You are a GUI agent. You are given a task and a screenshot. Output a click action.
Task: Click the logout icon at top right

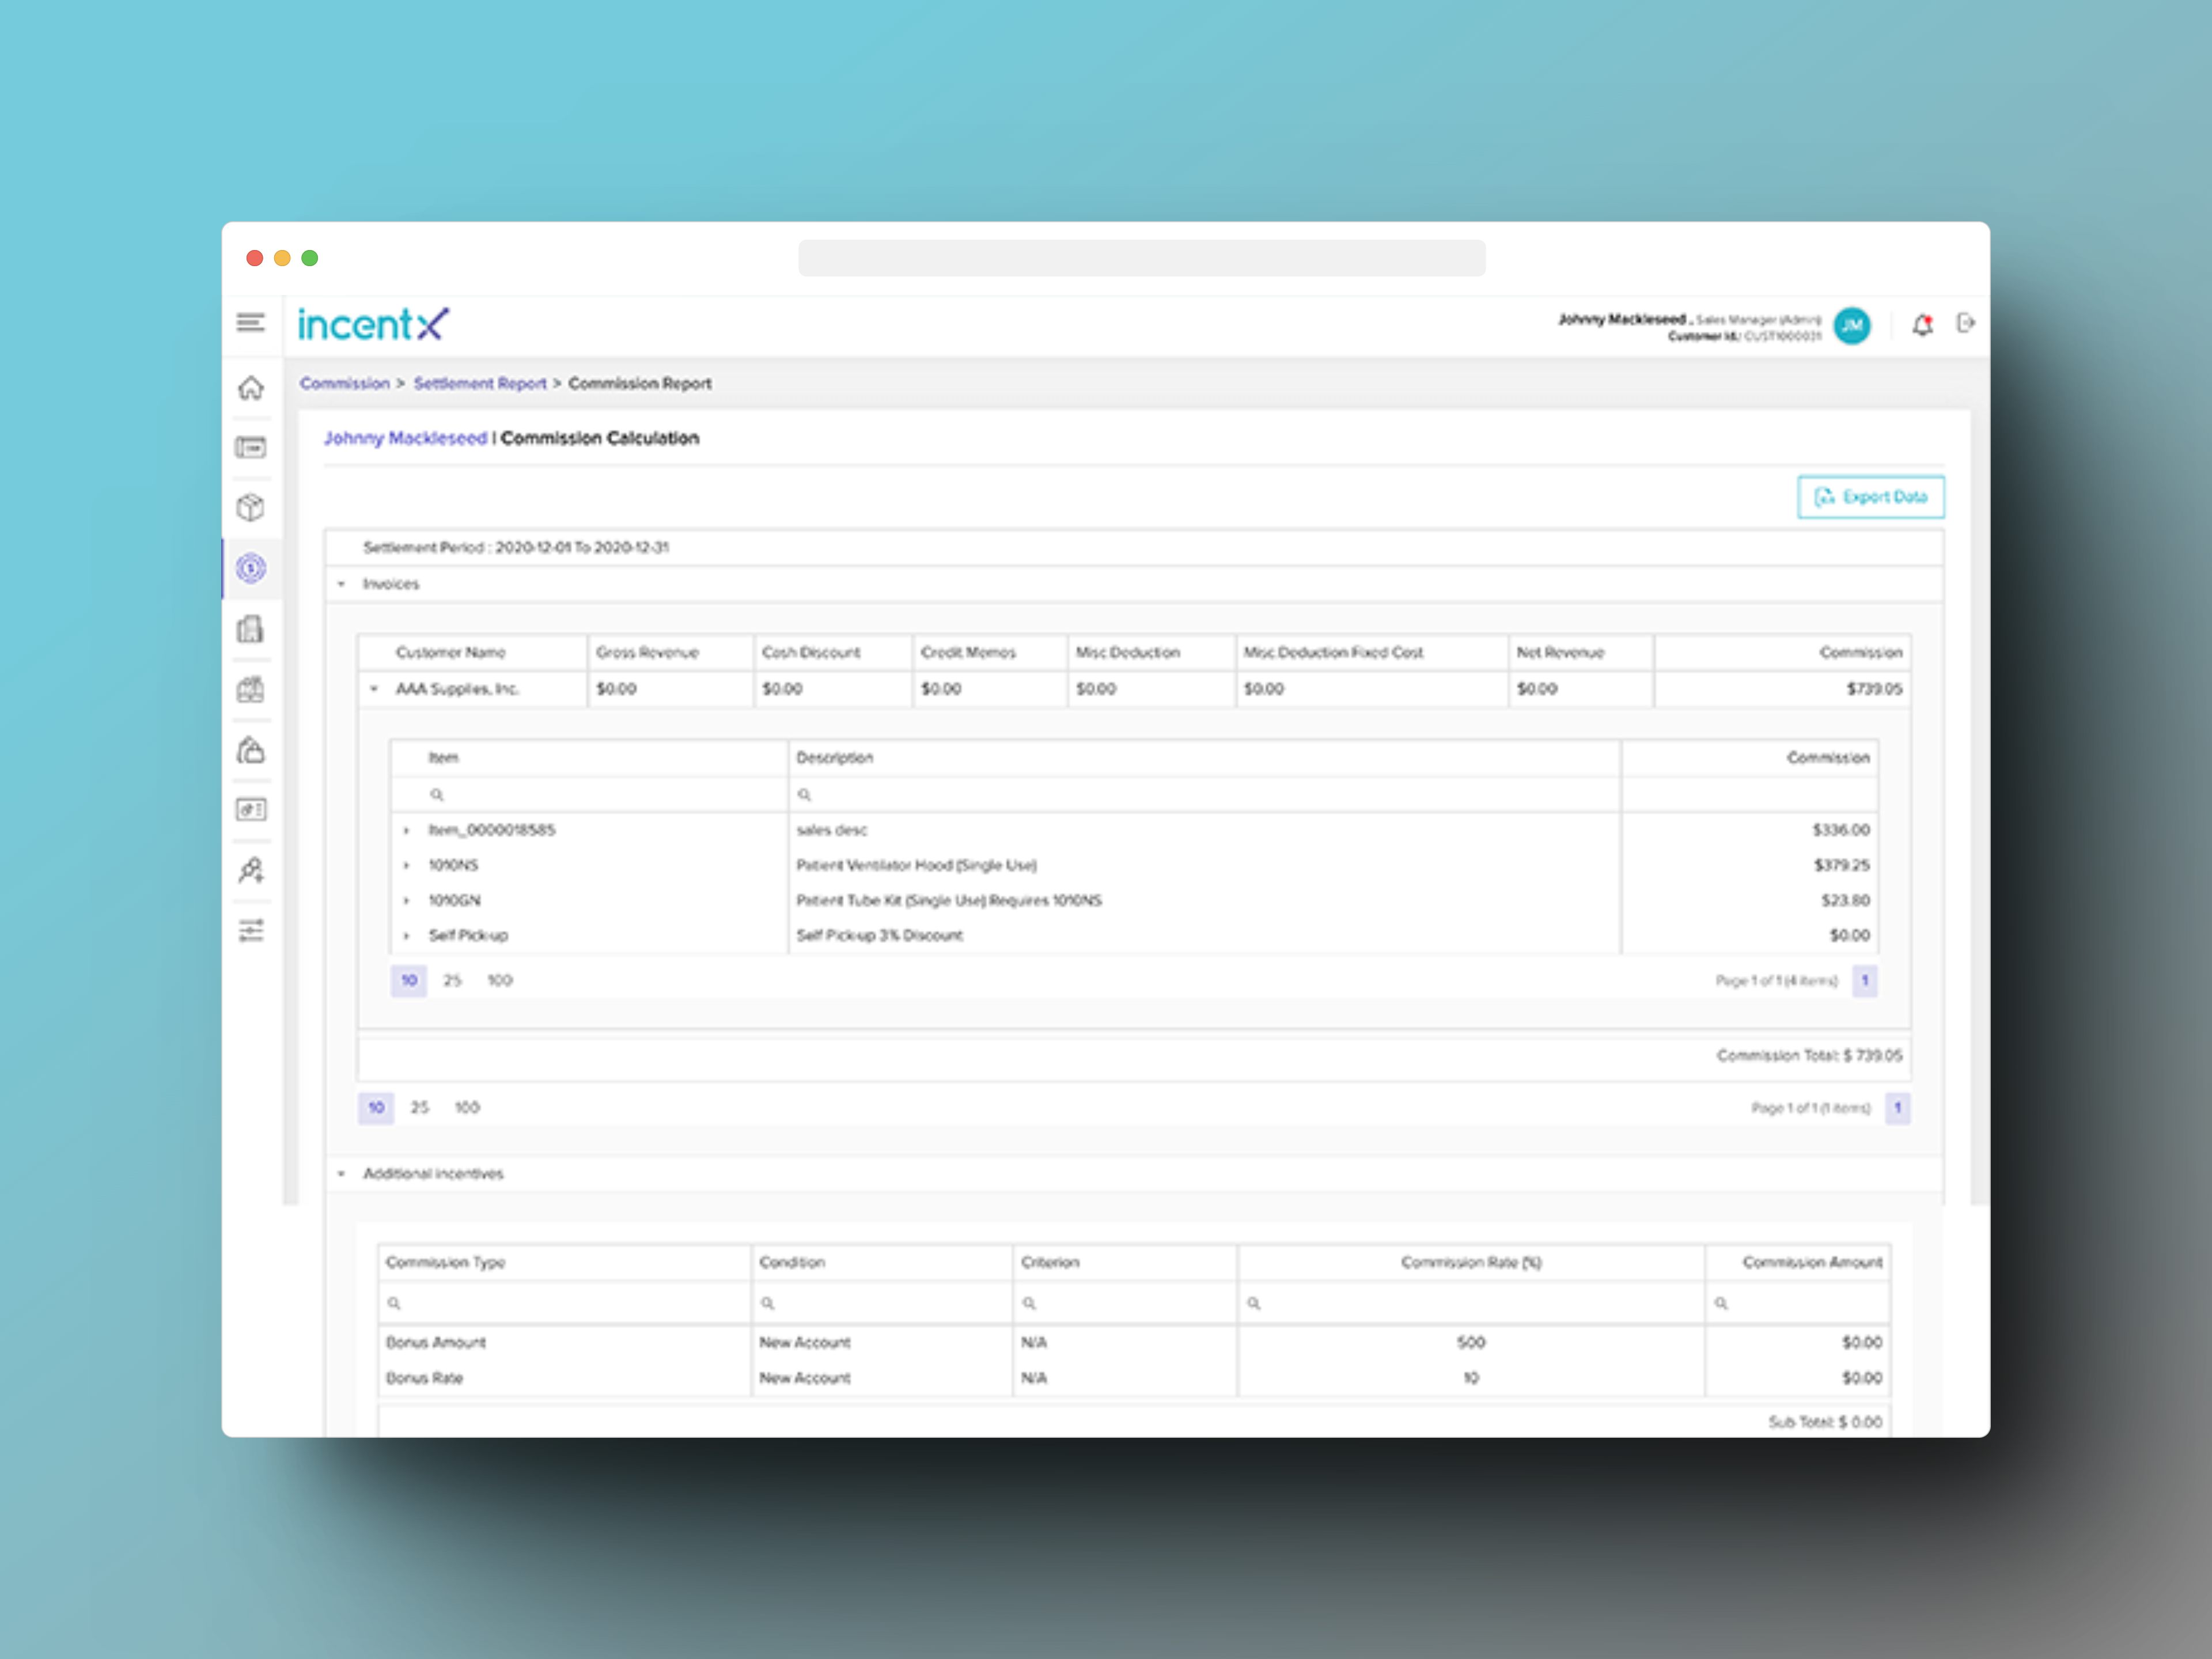tap(1966, 324)
